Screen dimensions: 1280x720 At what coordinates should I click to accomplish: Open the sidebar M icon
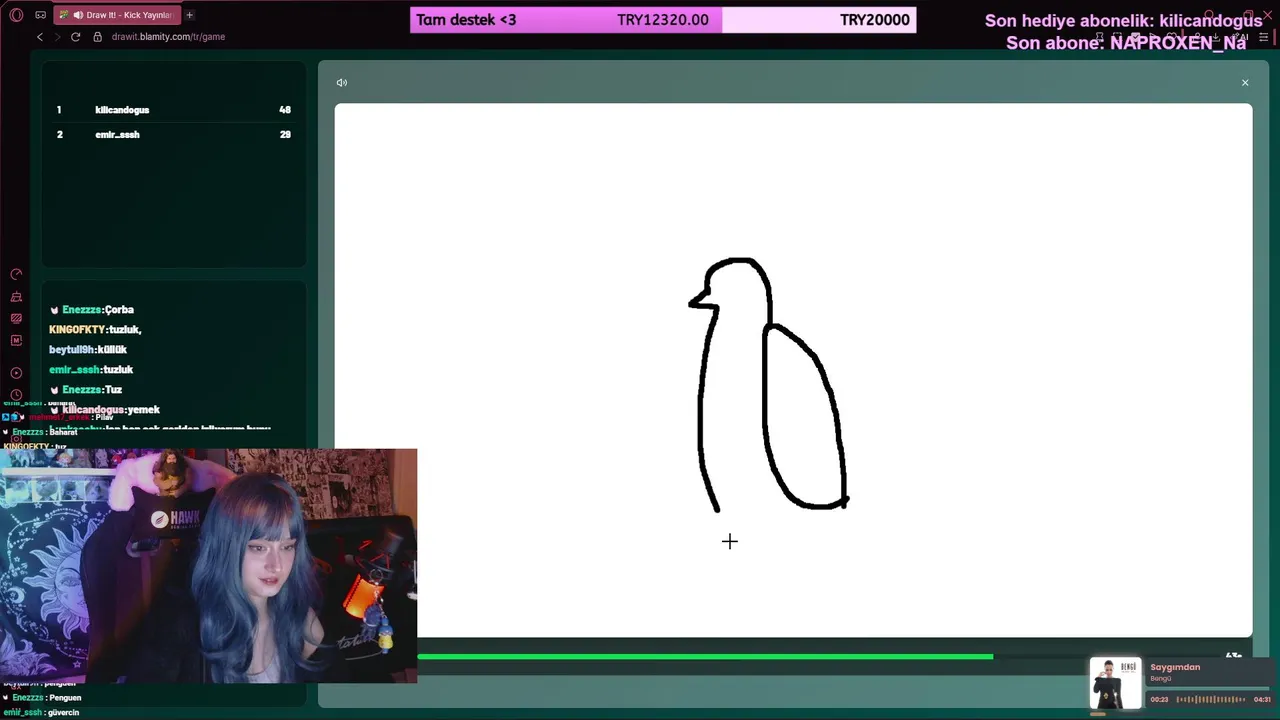tap(16, 341)
